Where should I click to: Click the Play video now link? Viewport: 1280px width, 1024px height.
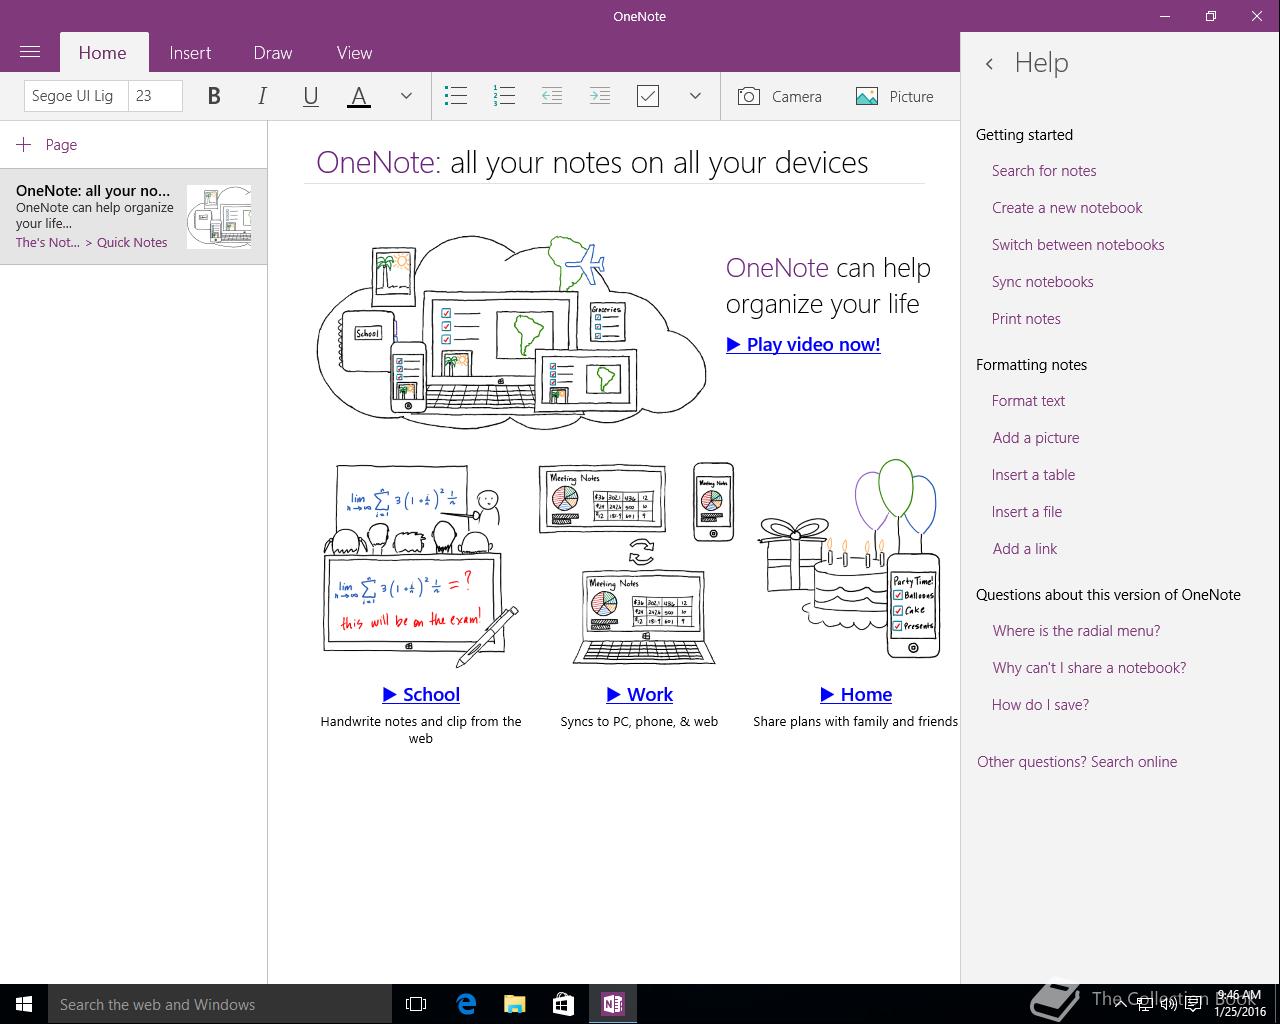[803, 344]
